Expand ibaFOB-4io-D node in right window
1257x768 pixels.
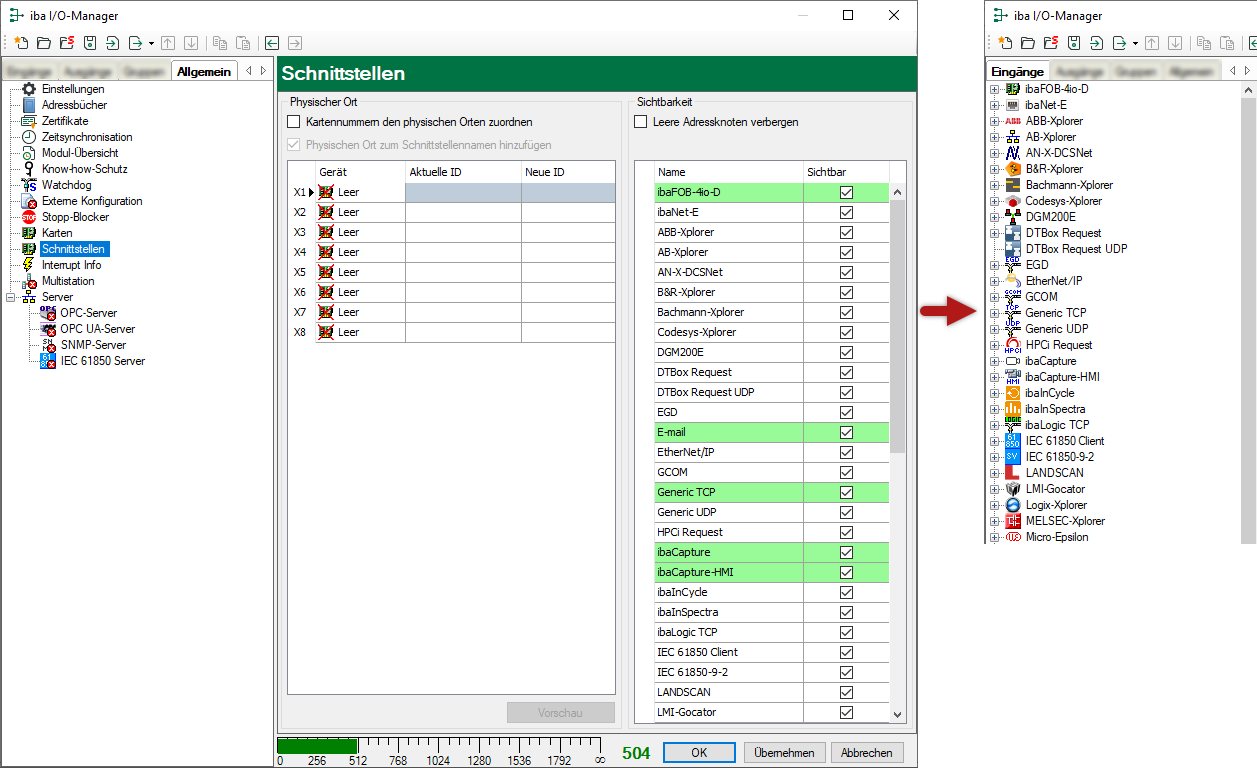tap(994, 89)
